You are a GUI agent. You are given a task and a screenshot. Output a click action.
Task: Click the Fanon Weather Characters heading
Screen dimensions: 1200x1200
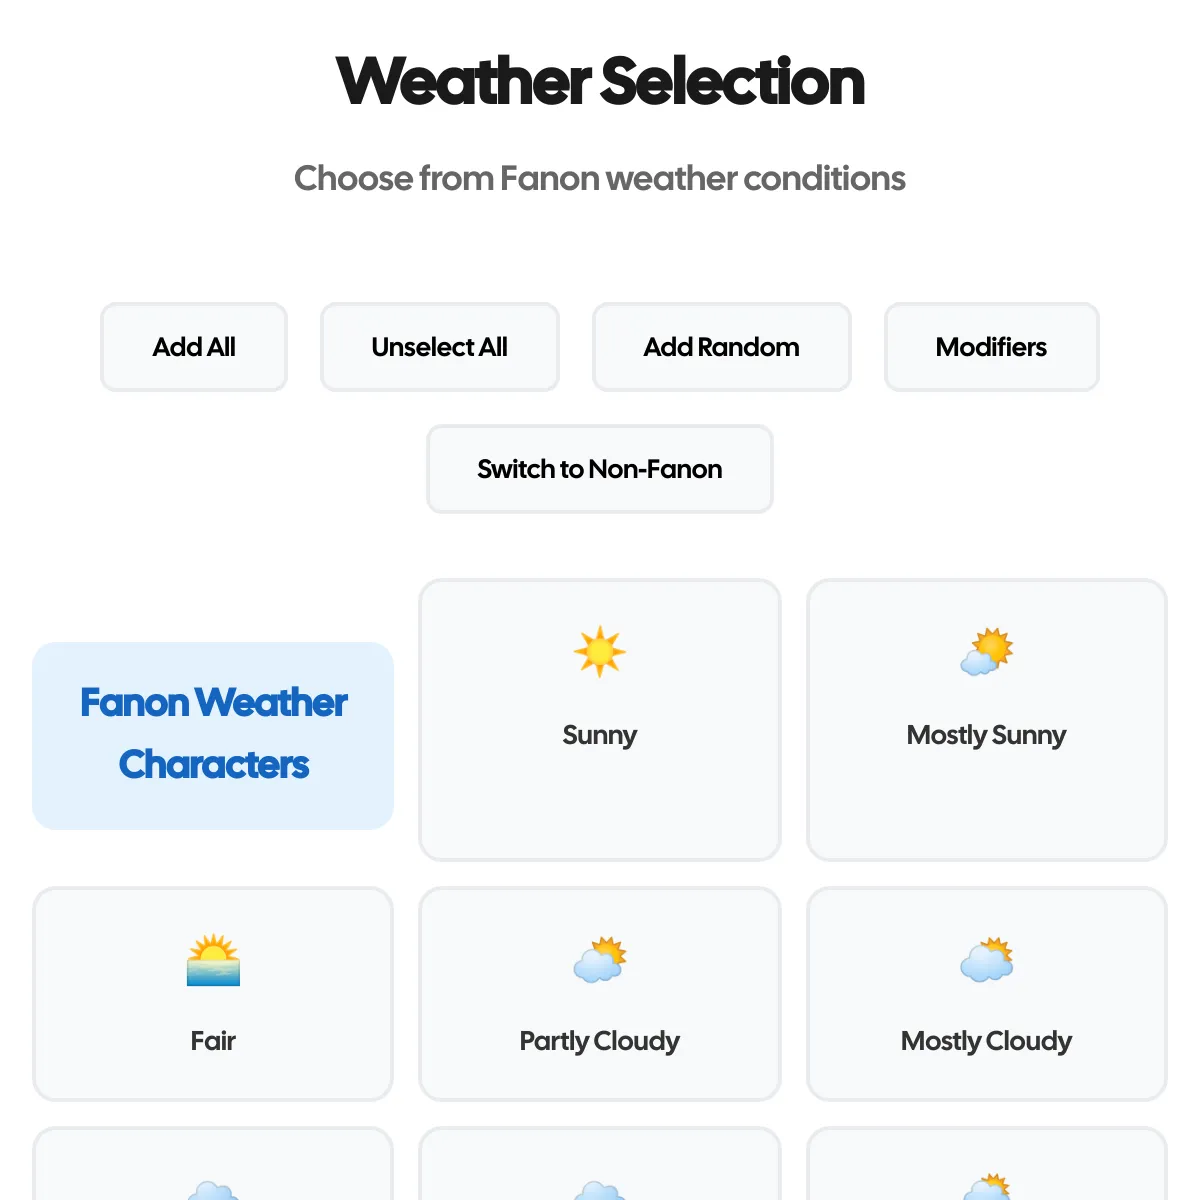(213, 734)
